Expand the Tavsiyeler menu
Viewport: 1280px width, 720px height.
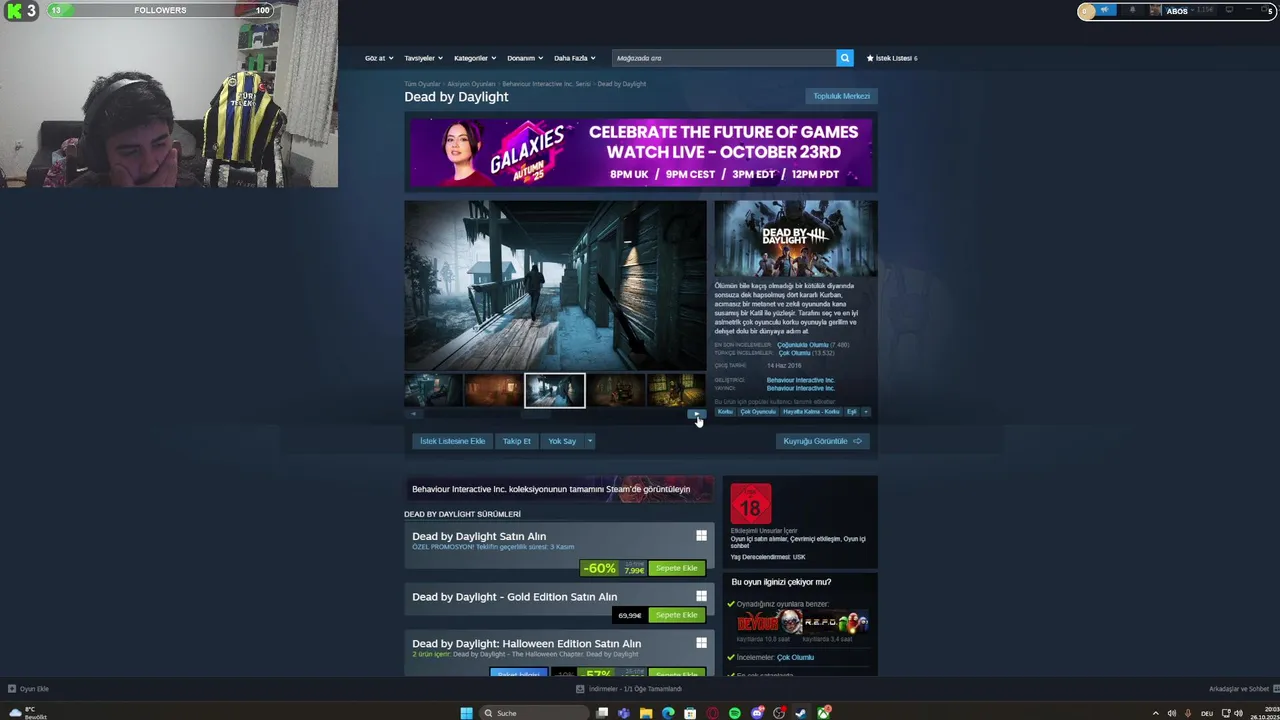[423, 58]
